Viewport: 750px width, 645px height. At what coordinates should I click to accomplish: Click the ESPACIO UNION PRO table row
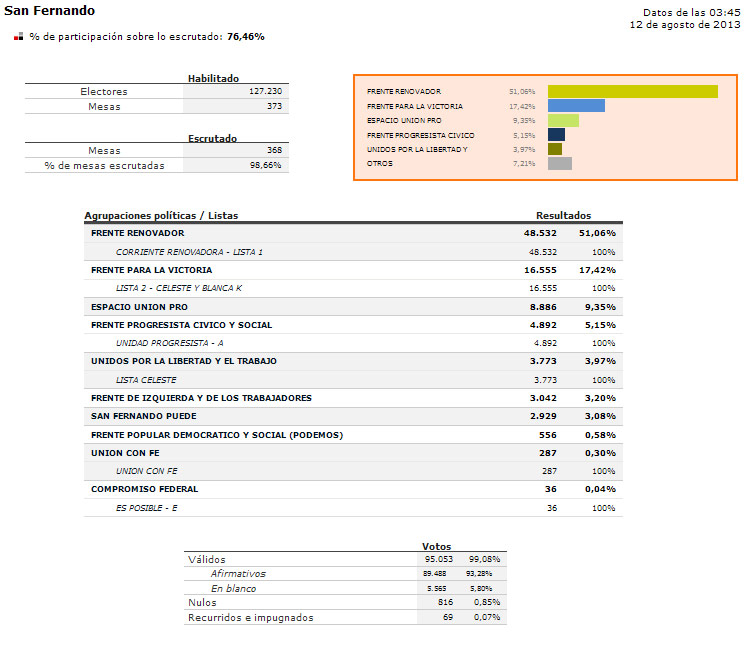[139, 307]
